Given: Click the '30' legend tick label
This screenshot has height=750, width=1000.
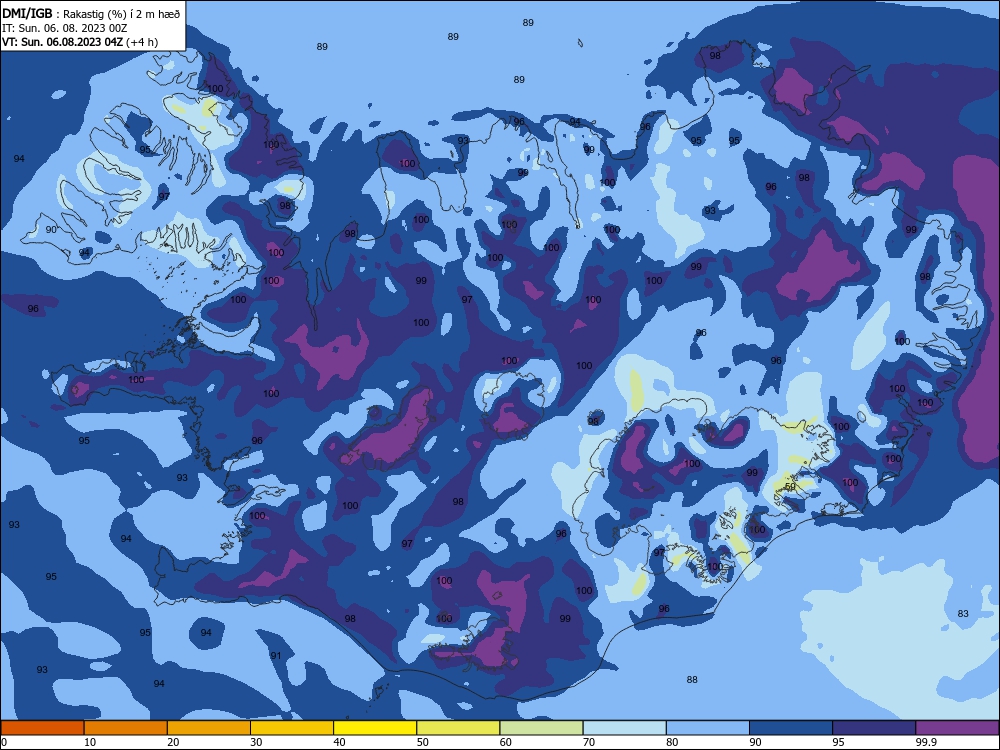Looking at the screenshot, I should [x=256, y=742].
